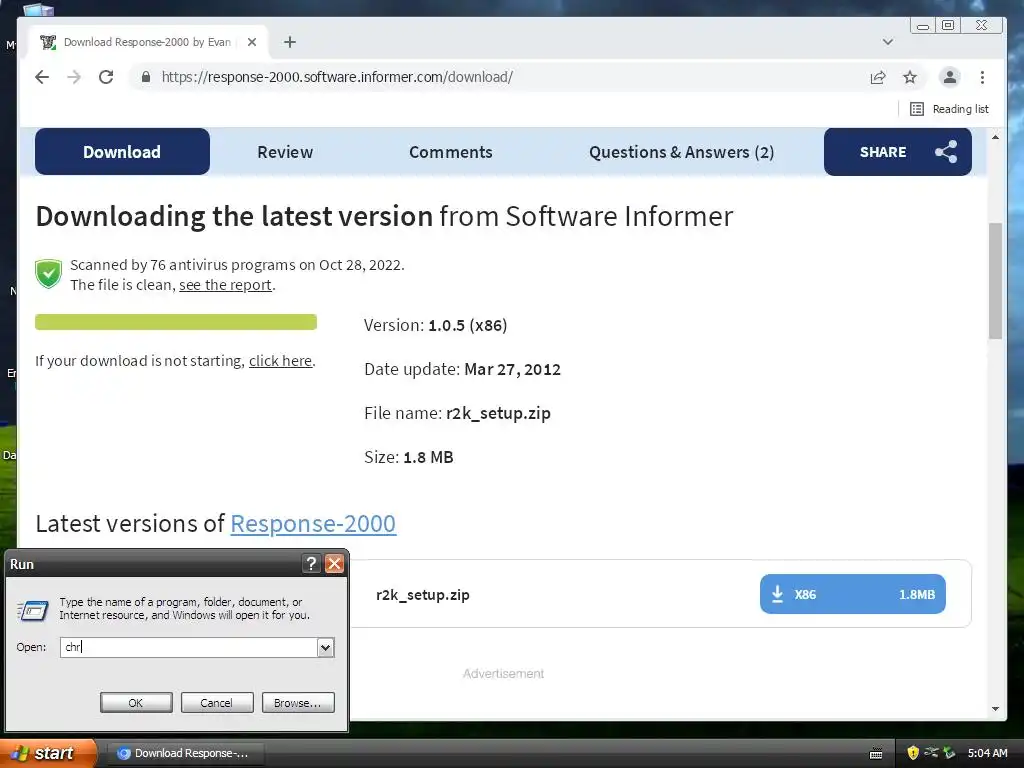This screenshot has width=1024, height=768.
Task: Click Cancel in the Run dialog
Action: [x=216, y=703]
